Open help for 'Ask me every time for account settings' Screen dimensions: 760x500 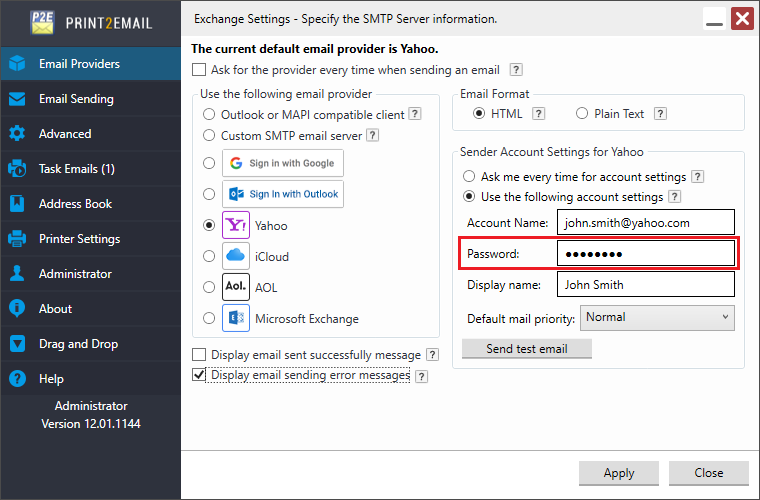click(697, 177)
